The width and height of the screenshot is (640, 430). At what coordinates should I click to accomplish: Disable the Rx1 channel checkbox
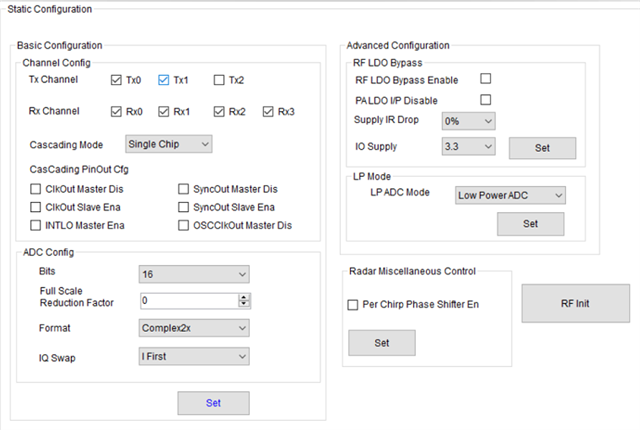pos(164,112)
